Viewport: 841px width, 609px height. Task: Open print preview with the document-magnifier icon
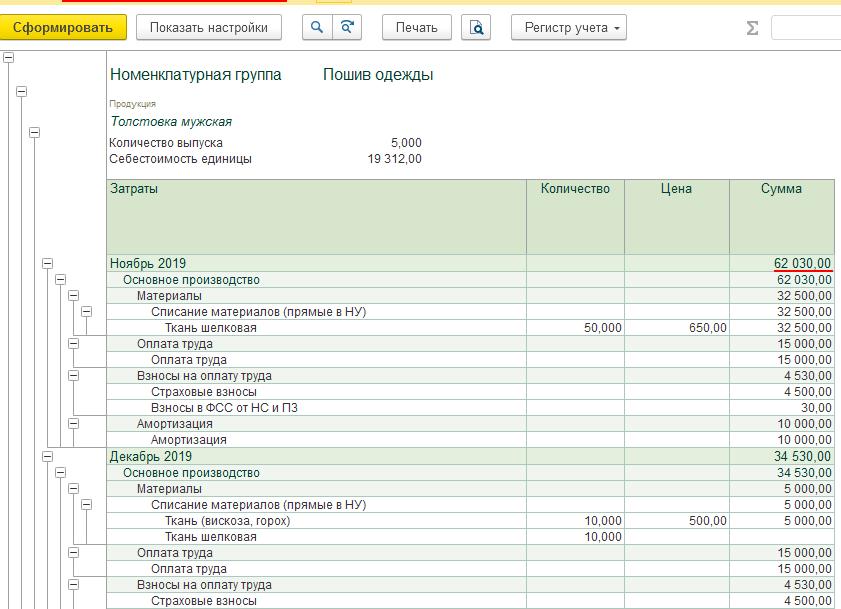476,27
